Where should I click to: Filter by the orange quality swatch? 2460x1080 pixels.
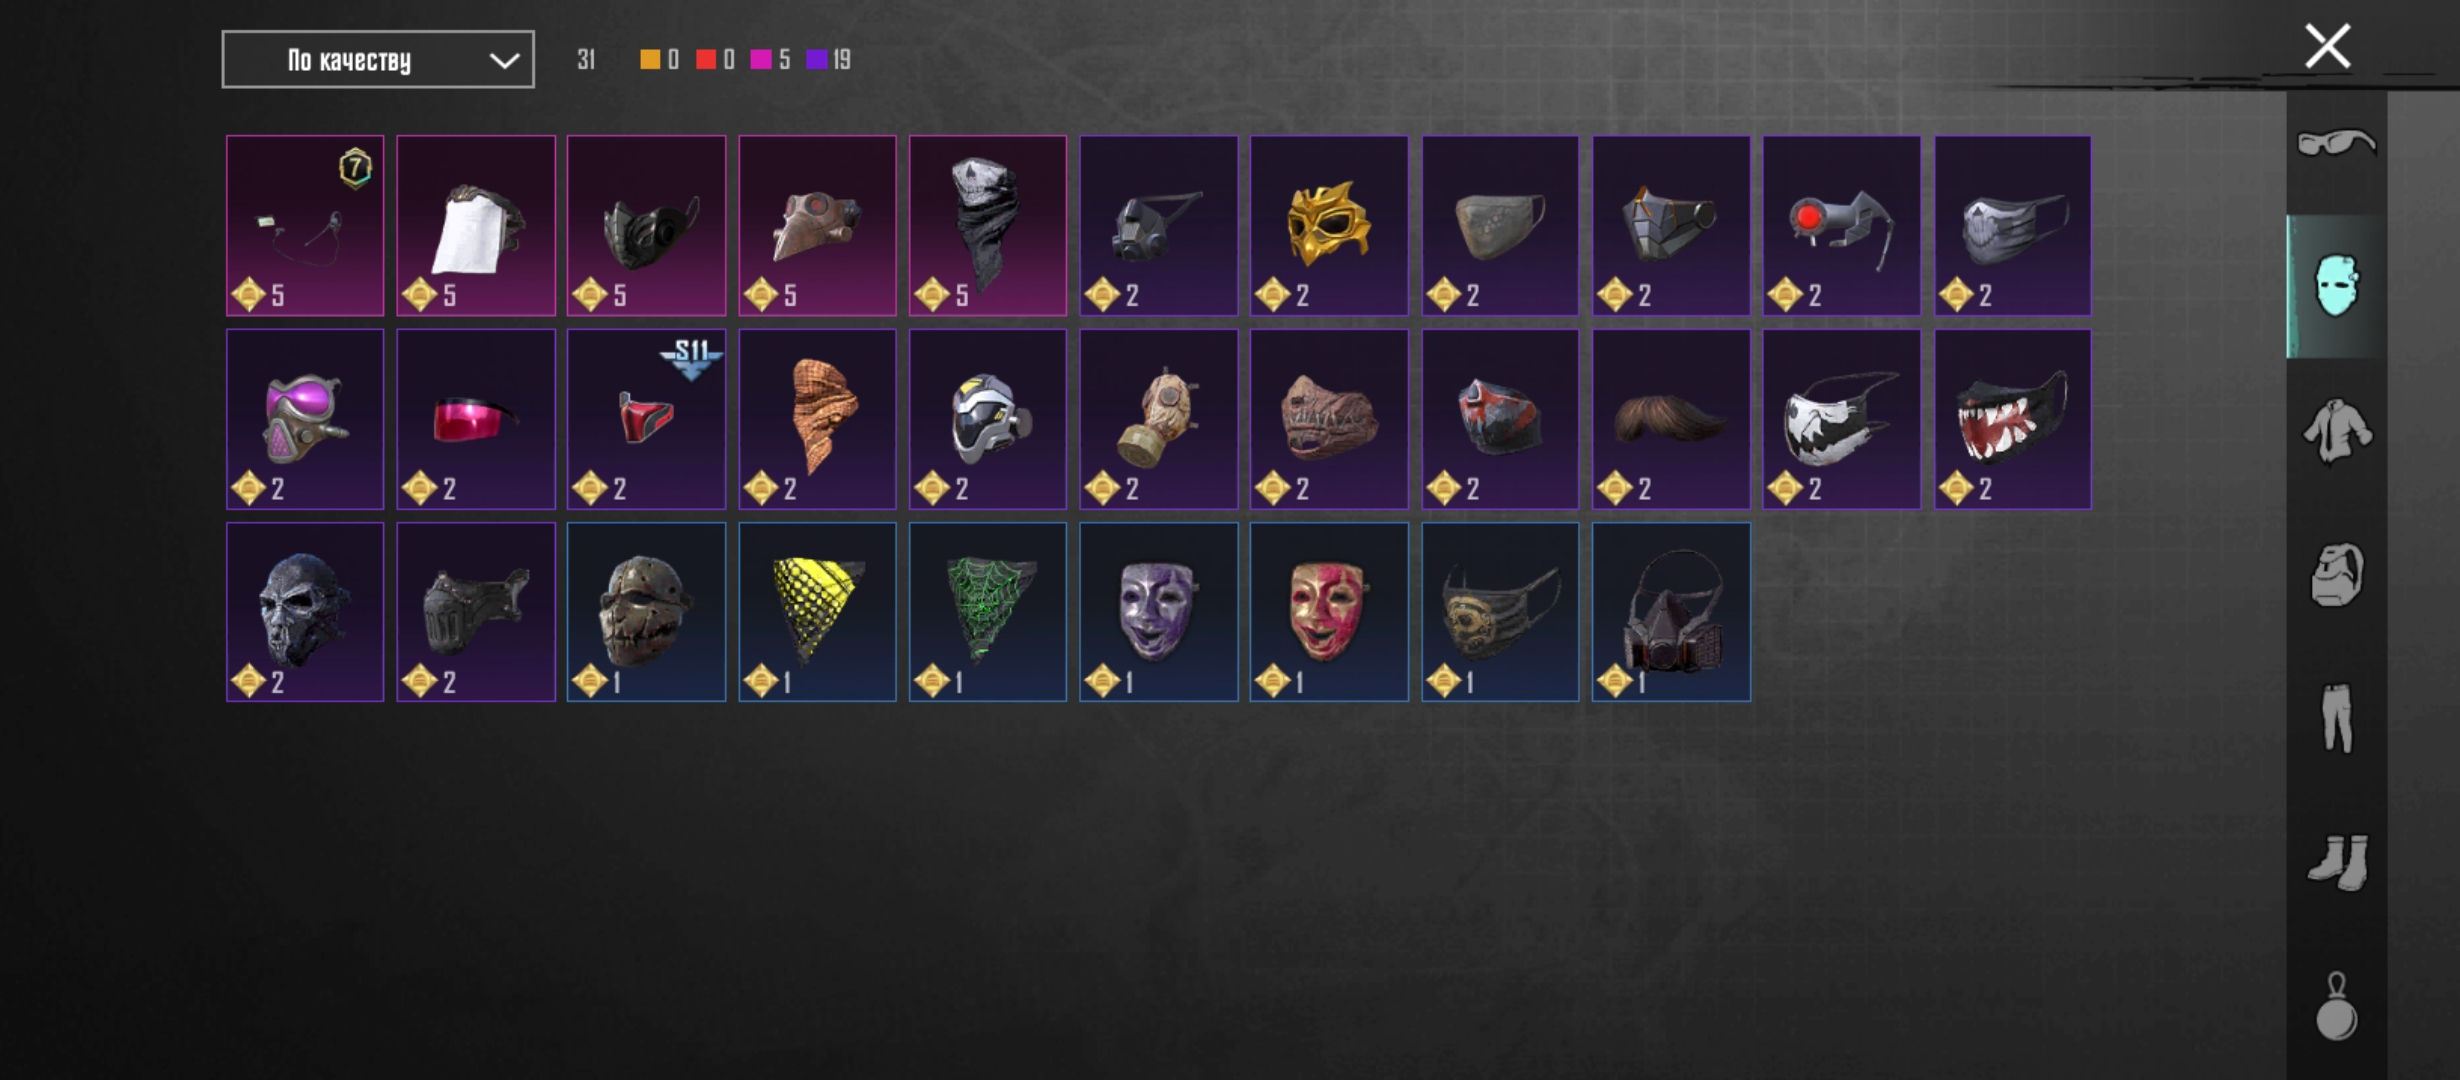pos(650,60)
